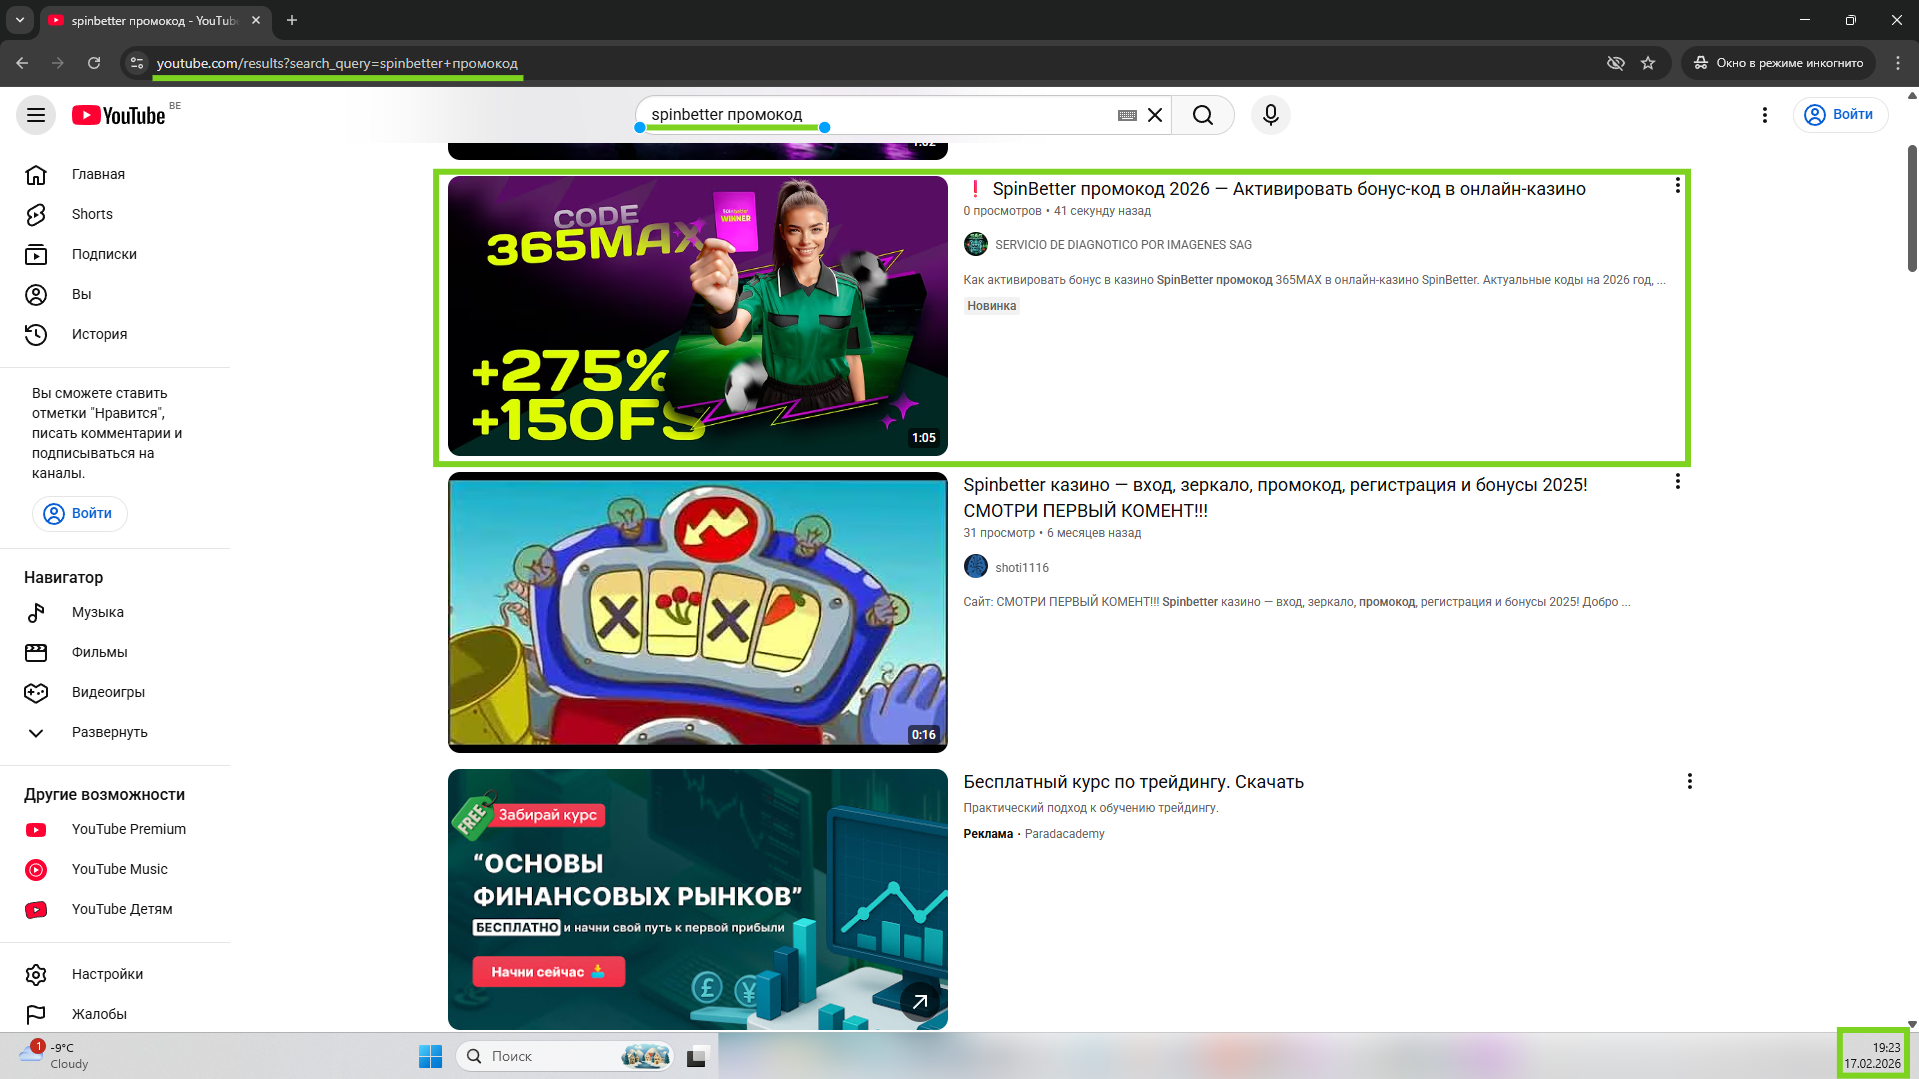Play the slot machine video thumbnail
This screenshot has width=1919, height=1079.
[697, 612]
